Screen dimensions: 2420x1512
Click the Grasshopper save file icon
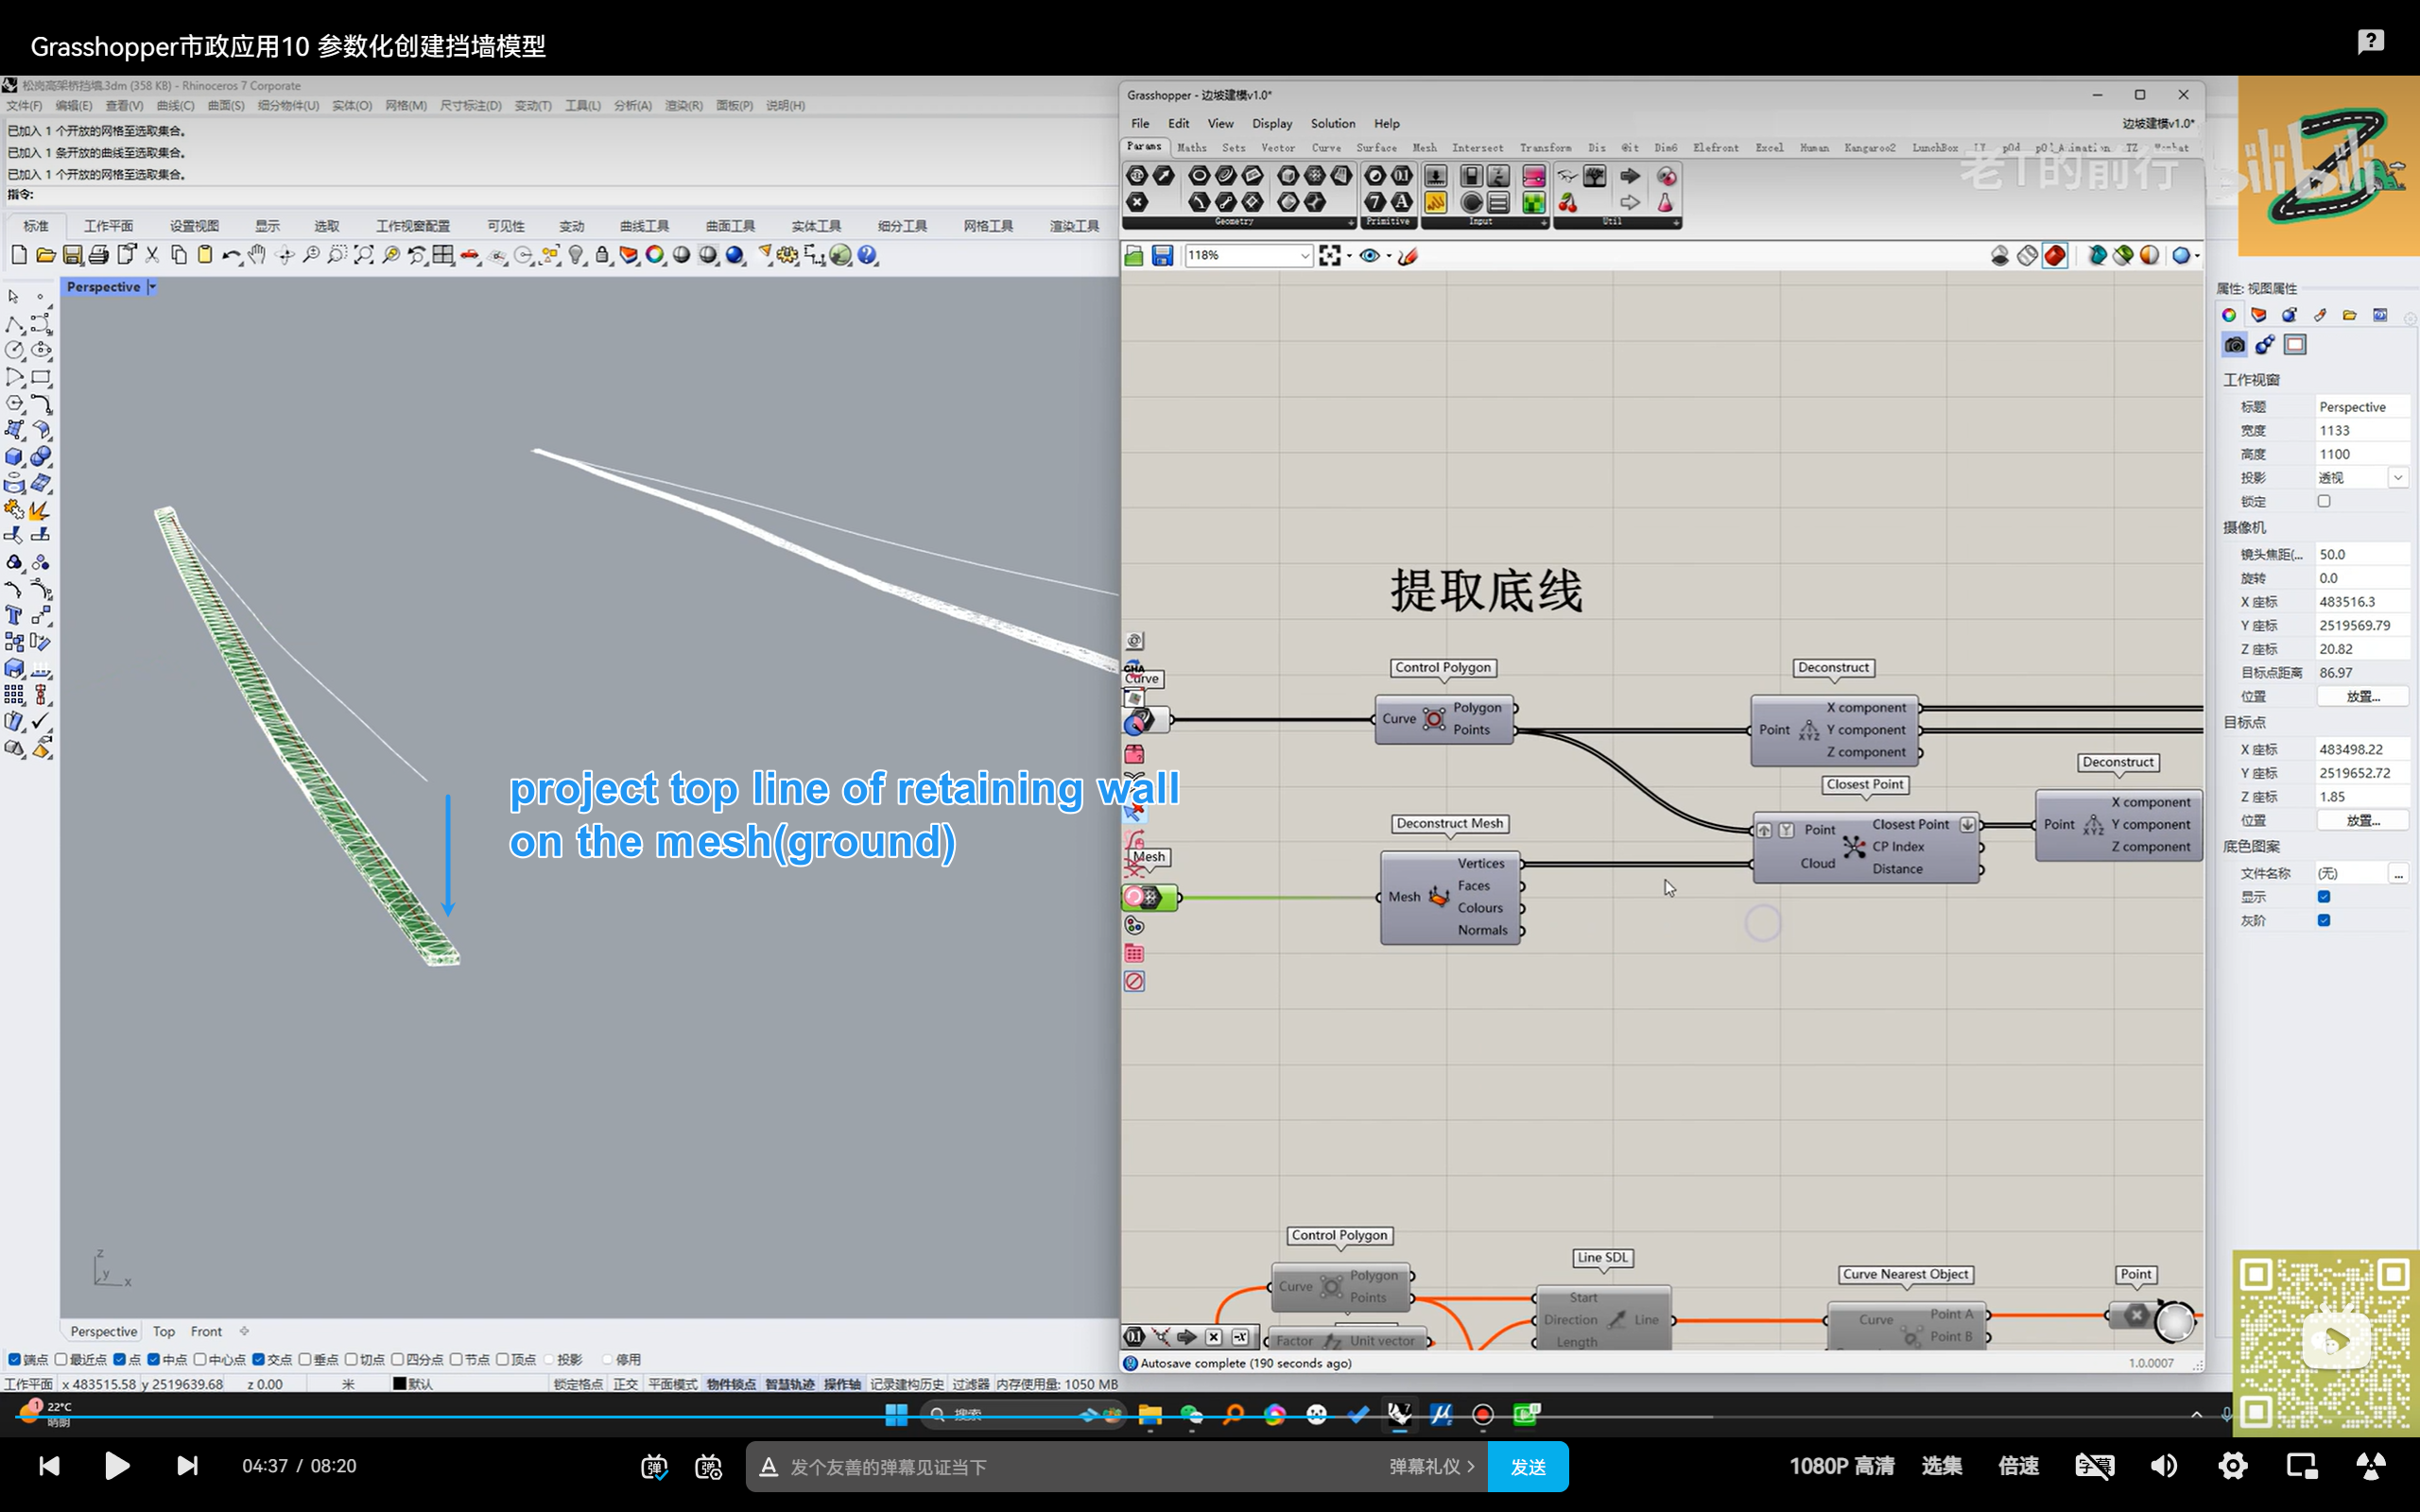(1162, 256)
